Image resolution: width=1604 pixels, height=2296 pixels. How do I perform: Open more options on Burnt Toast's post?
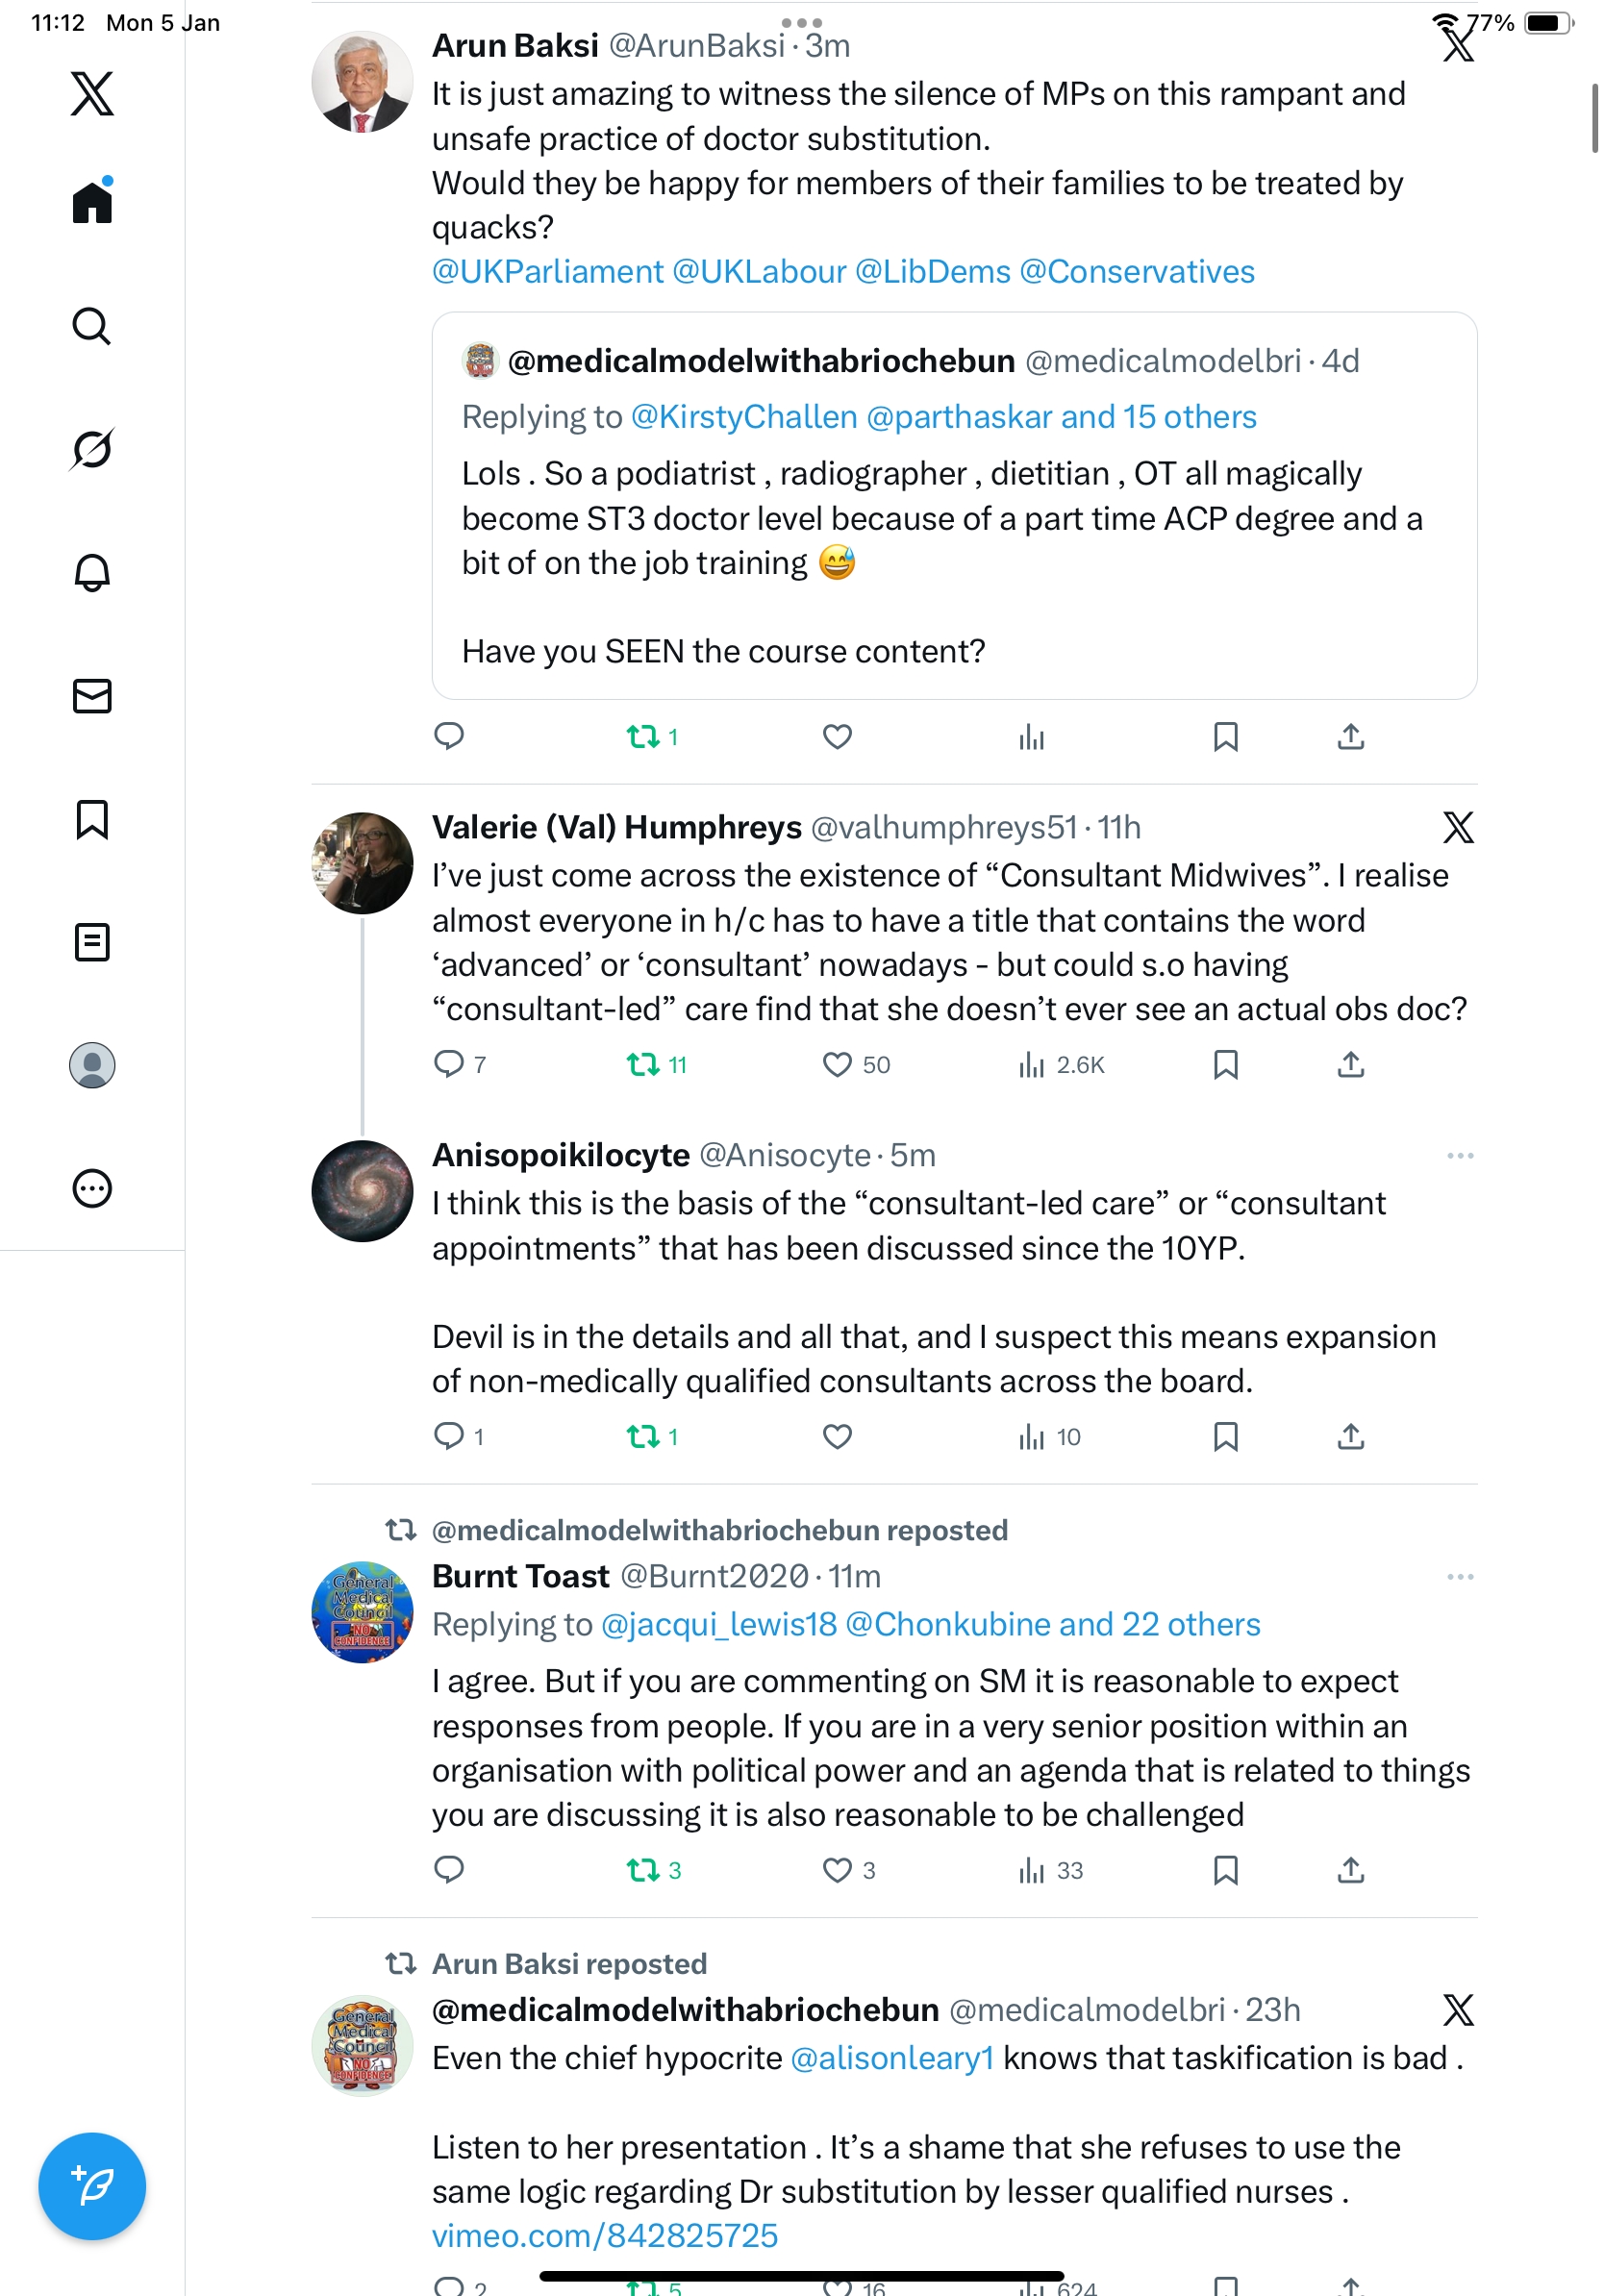[x=1459, y=1577]
